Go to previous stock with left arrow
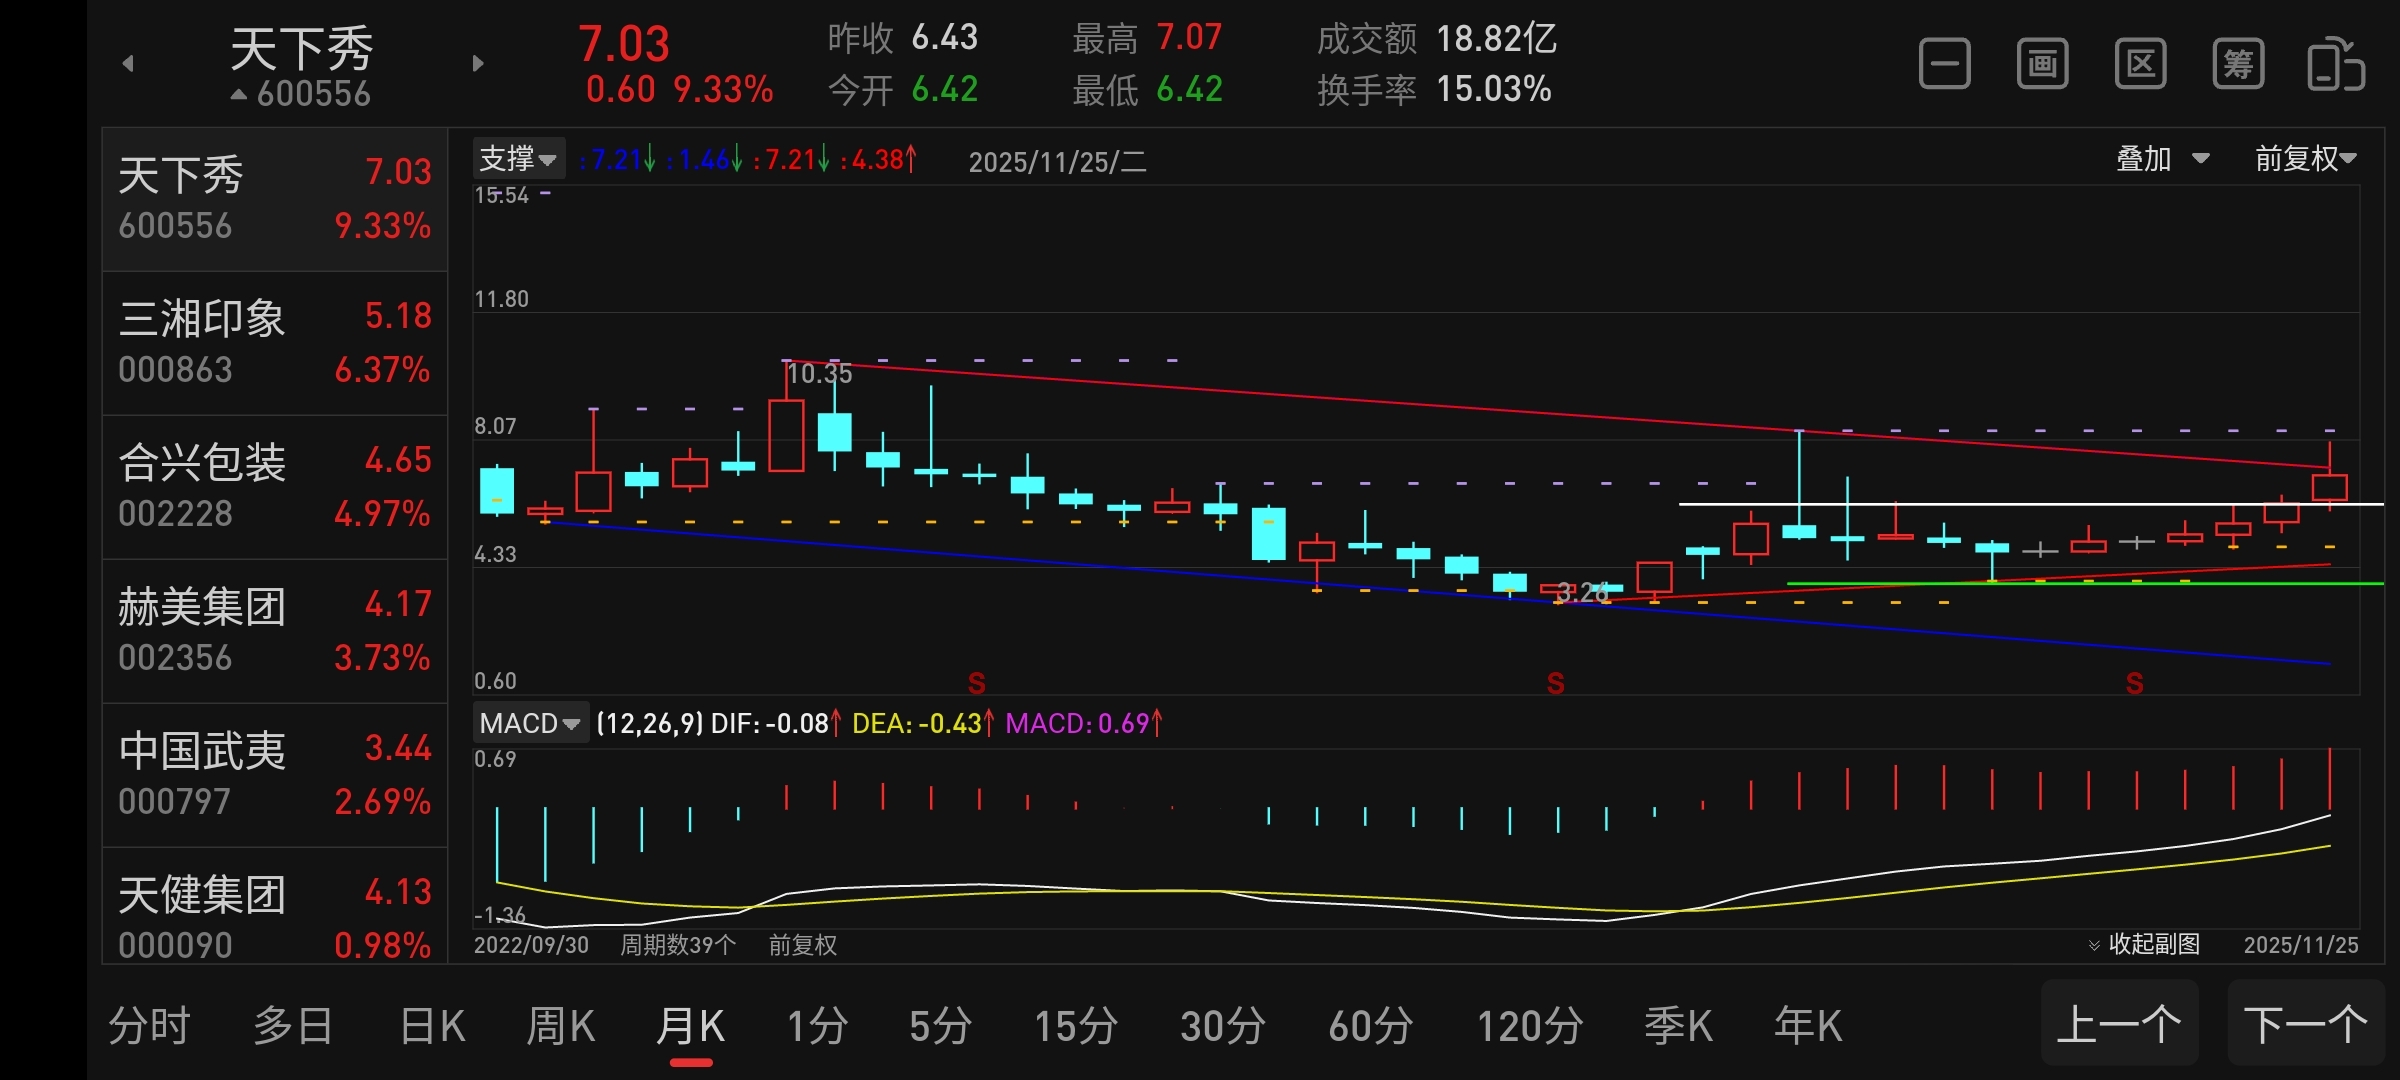This screenshot has width=2400, height=1080. (128, 64)
